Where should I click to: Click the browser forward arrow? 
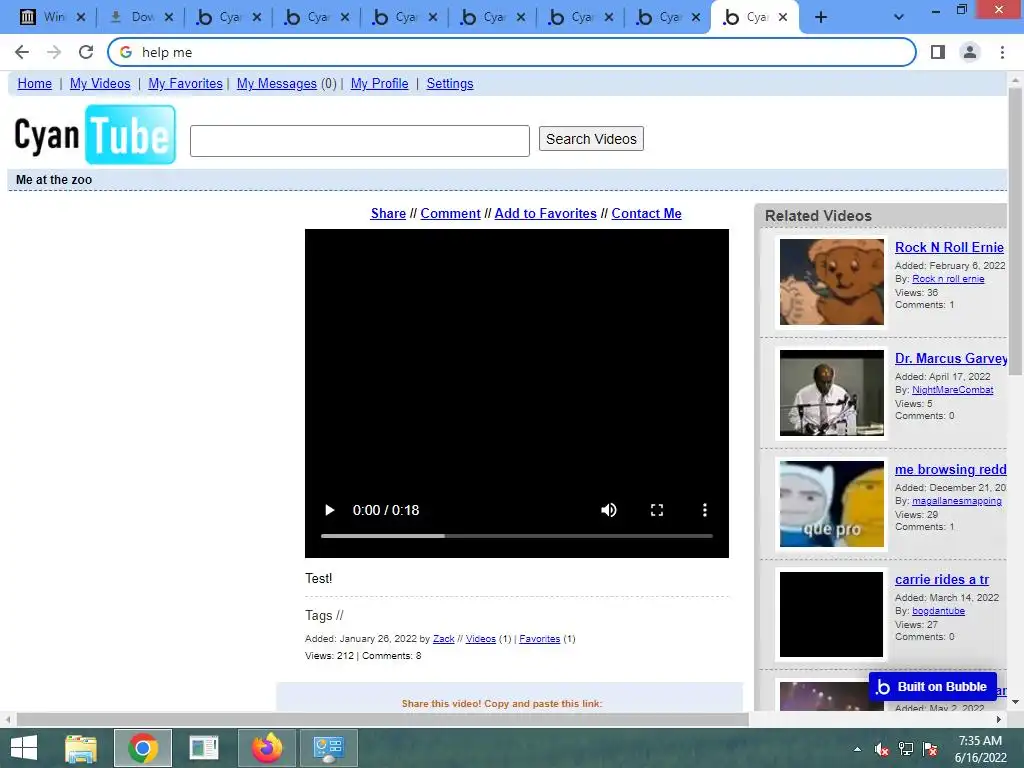click(x=54, y=52)
